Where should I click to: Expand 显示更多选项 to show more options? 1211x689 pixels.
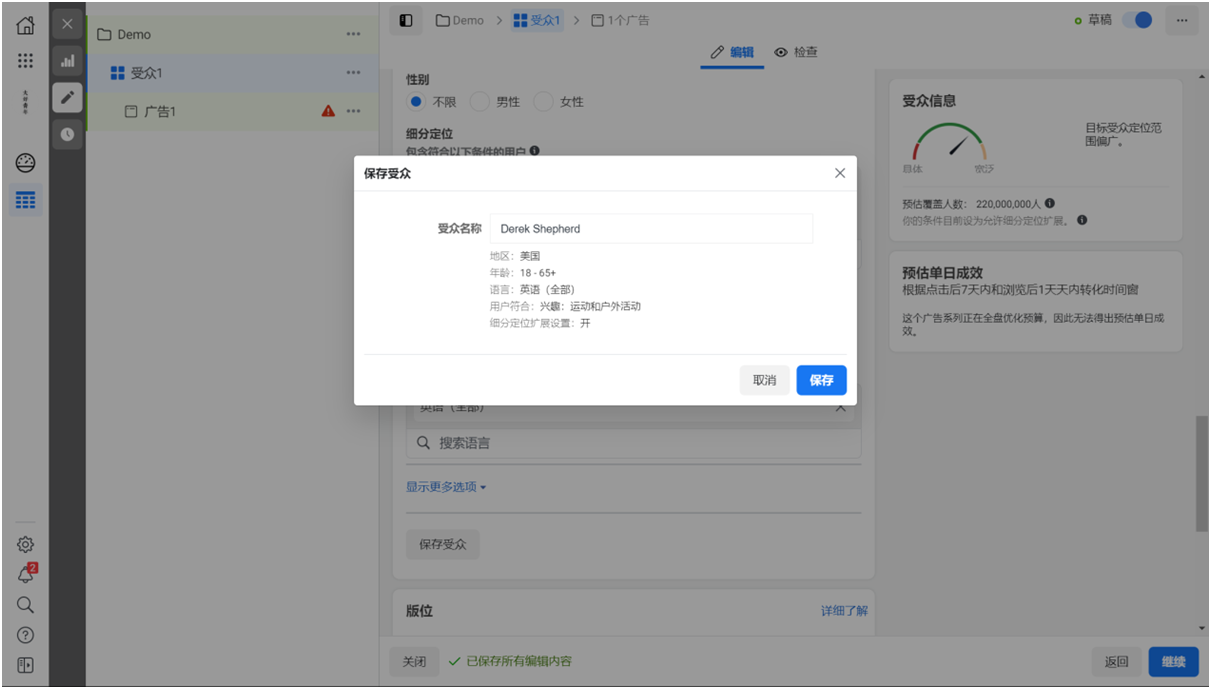443,486
